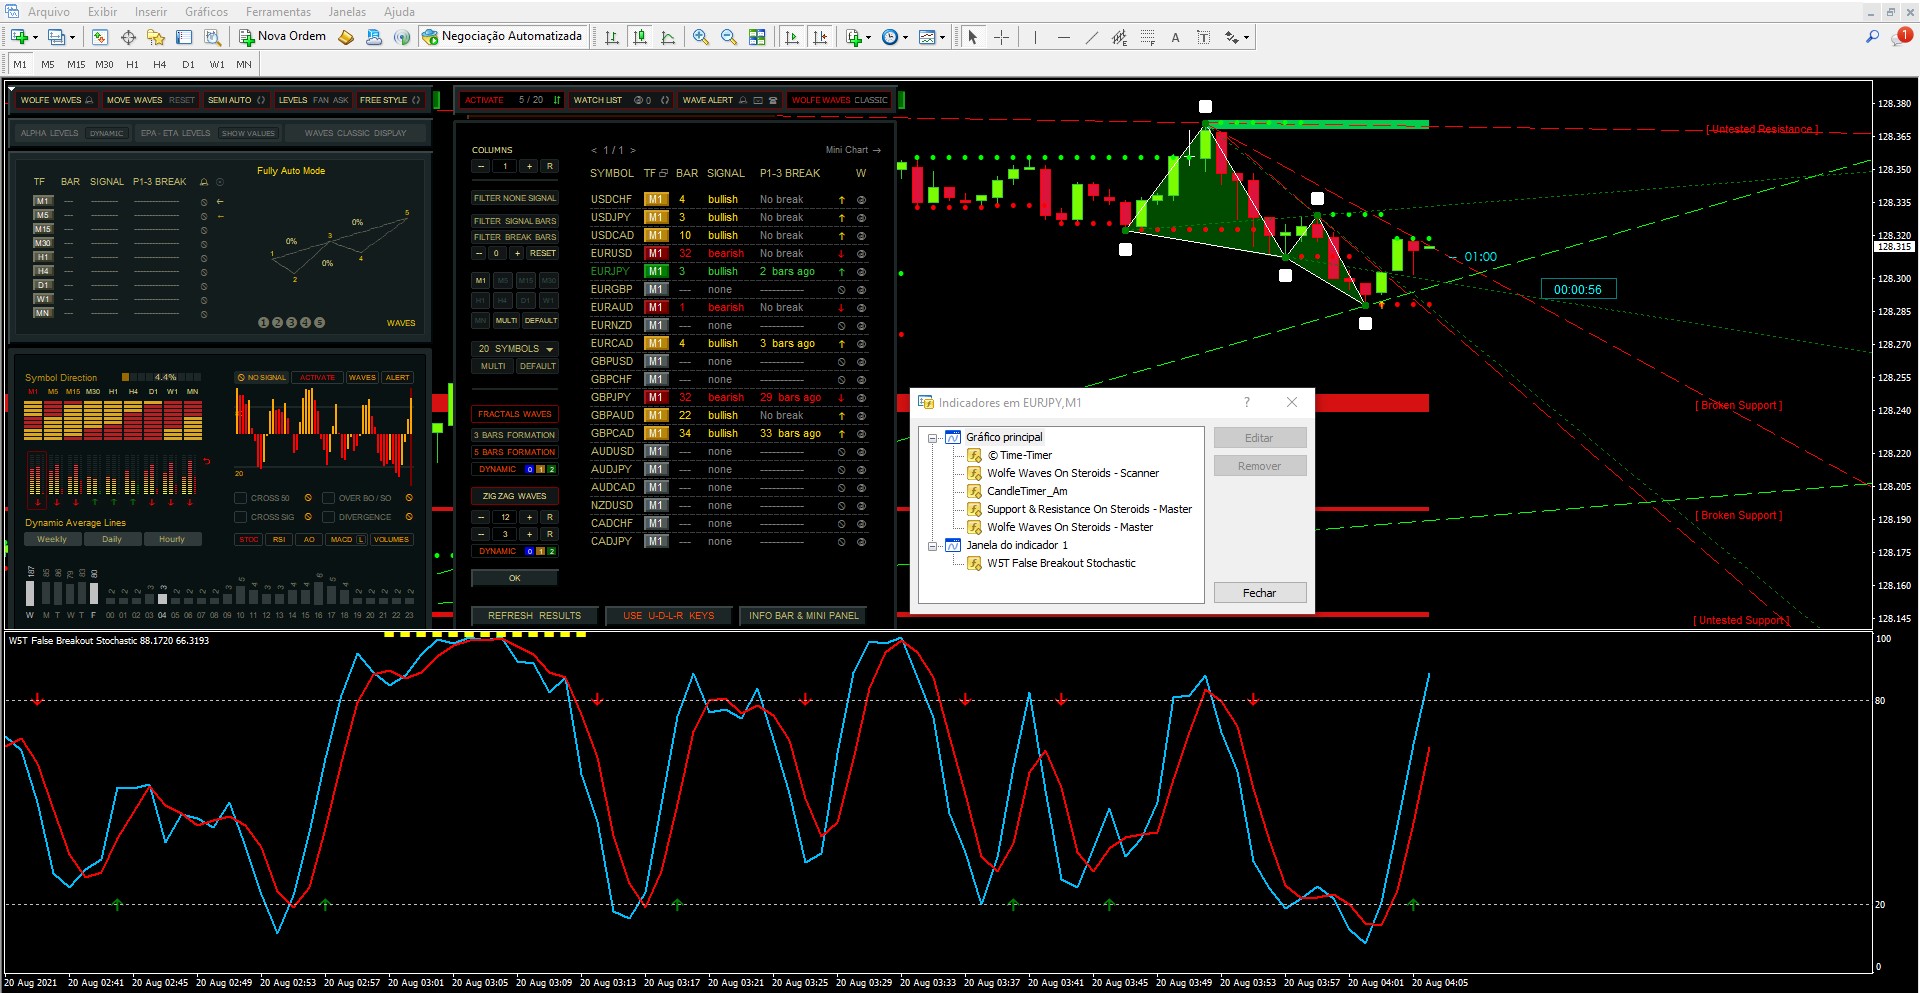This screenshot has height=993, width=1920.
Task: Tick the OVER BO / SO checkbox
Action: tap(328, 498)
